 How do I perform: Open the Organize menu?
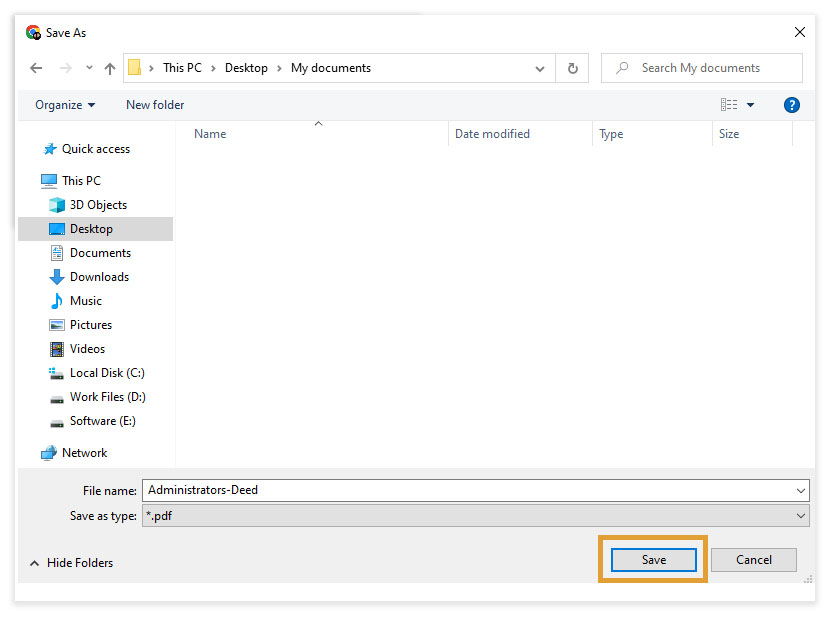(65, 105)
